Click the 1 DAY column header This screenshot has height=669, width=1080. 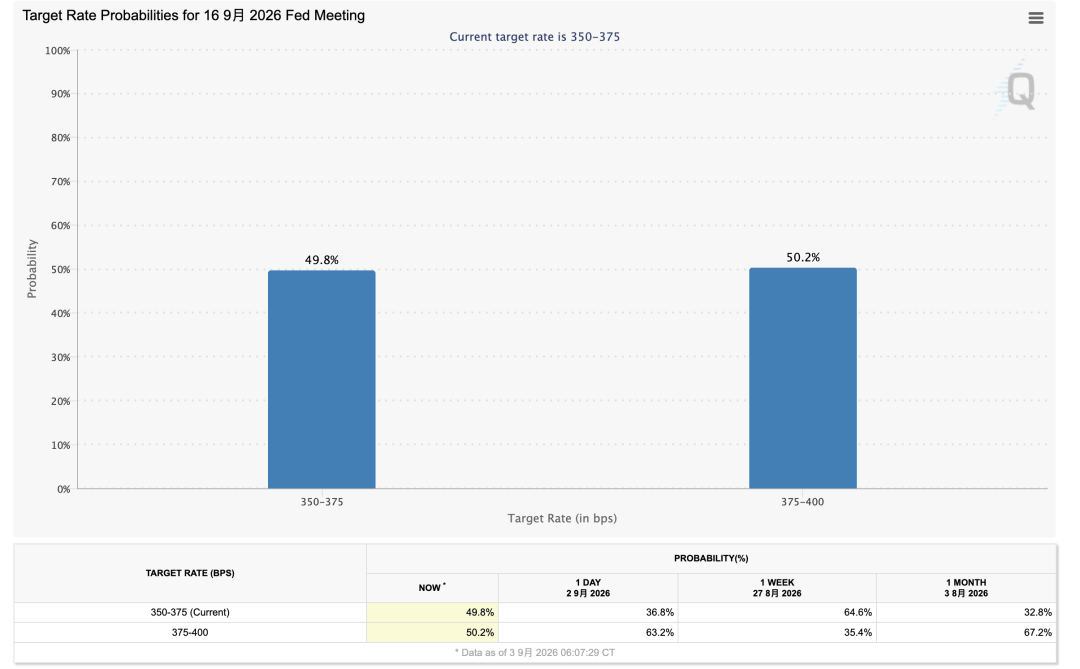pyautogui.click(x=588, y=588)
